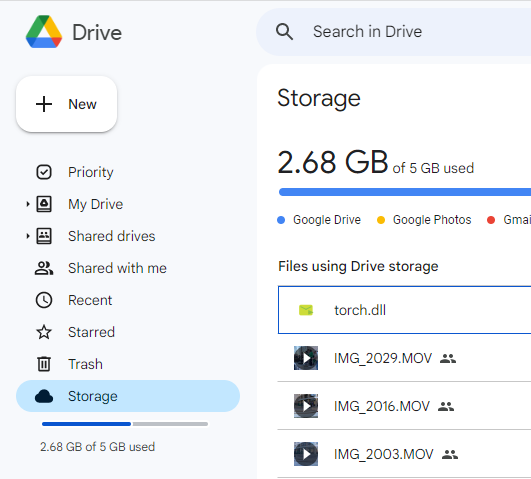Screen dimensions: 531x479
Task: Select the IMG_2016.MOV file name
Action: click(x=382, y=406)
